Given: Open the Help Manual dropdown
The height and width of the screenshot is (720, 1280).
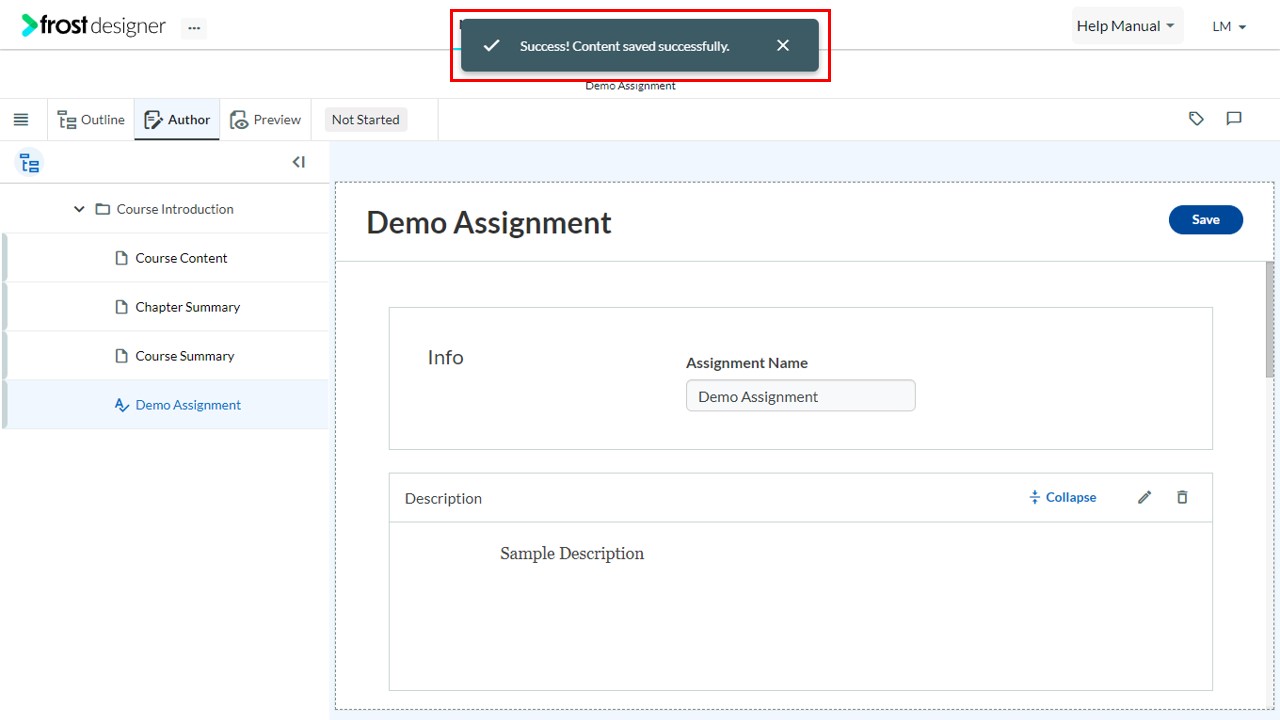Looking at the screenshot, I should (x=1126, y=26).
